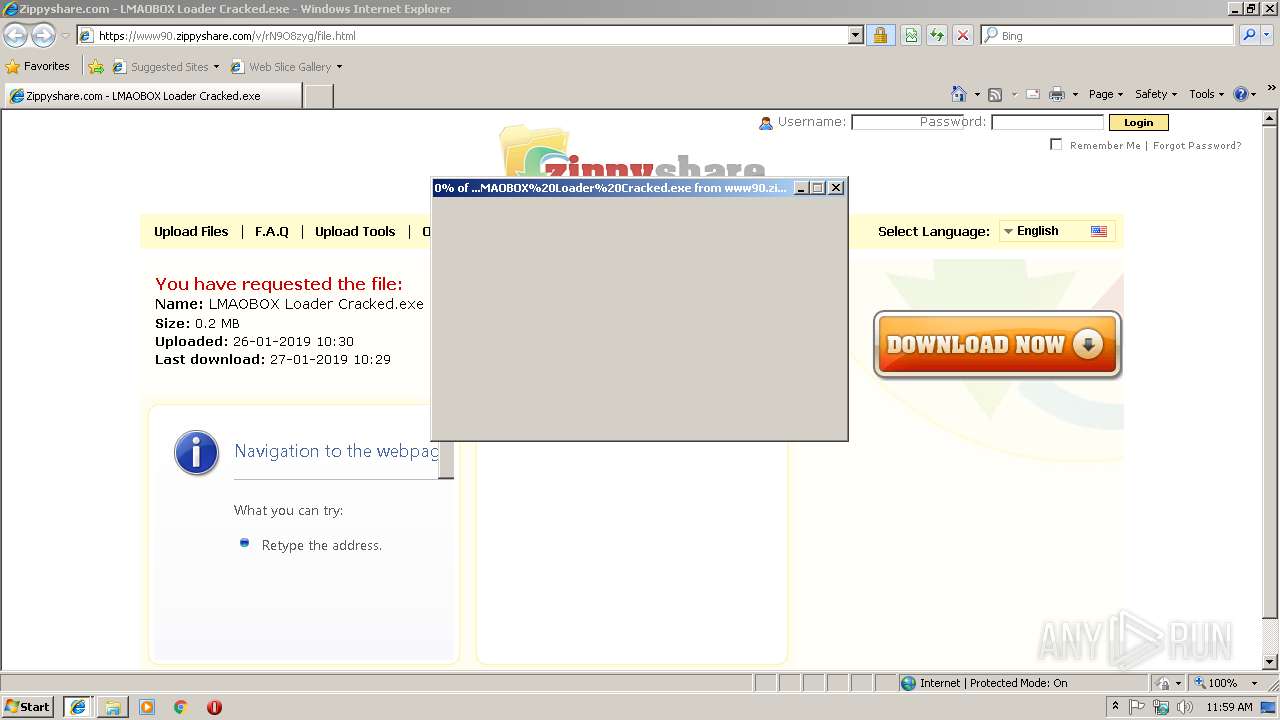Click the Bing search magnifier button

(1249, 35)
